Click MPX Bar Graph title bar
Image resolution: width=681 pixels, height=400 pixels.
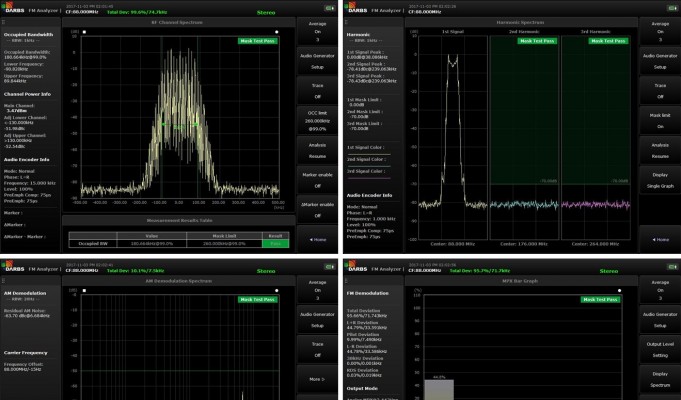coord(521,281)
